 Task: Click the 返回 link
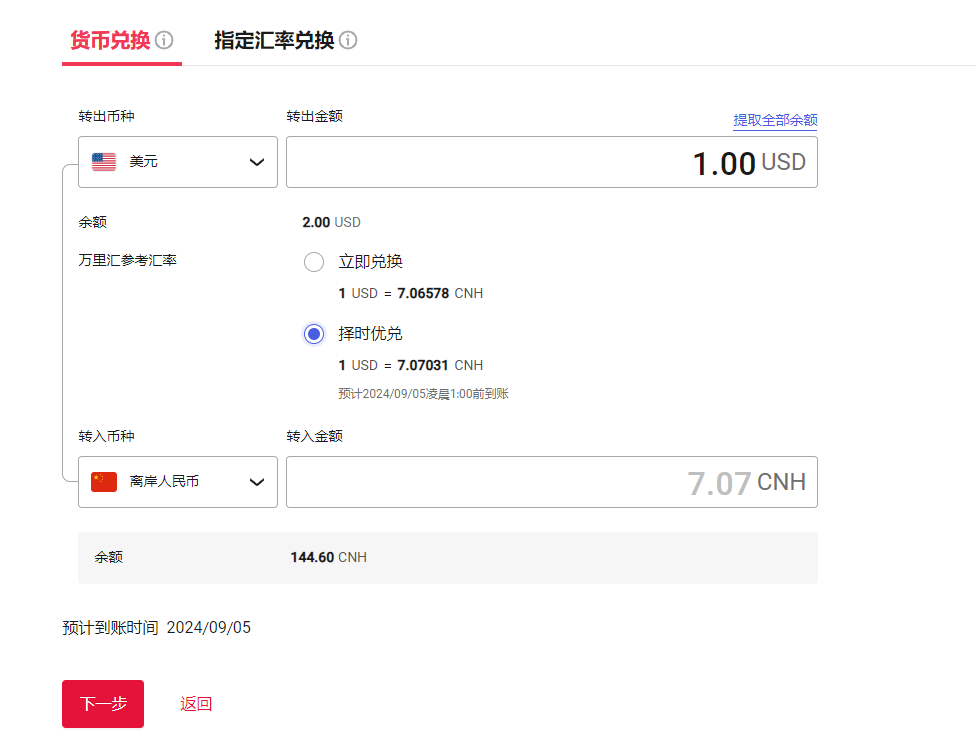point(196,703)
